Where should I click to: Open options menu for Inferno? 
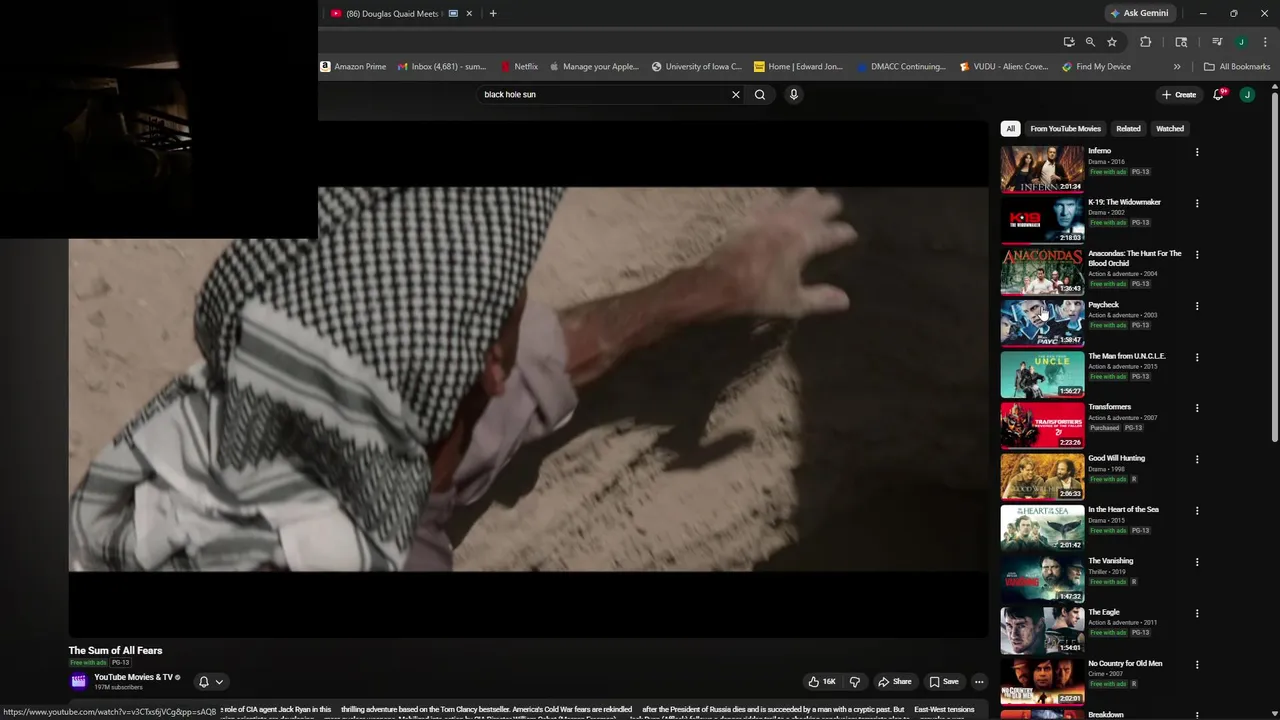pyautogui.click(x=1197, y=152)
